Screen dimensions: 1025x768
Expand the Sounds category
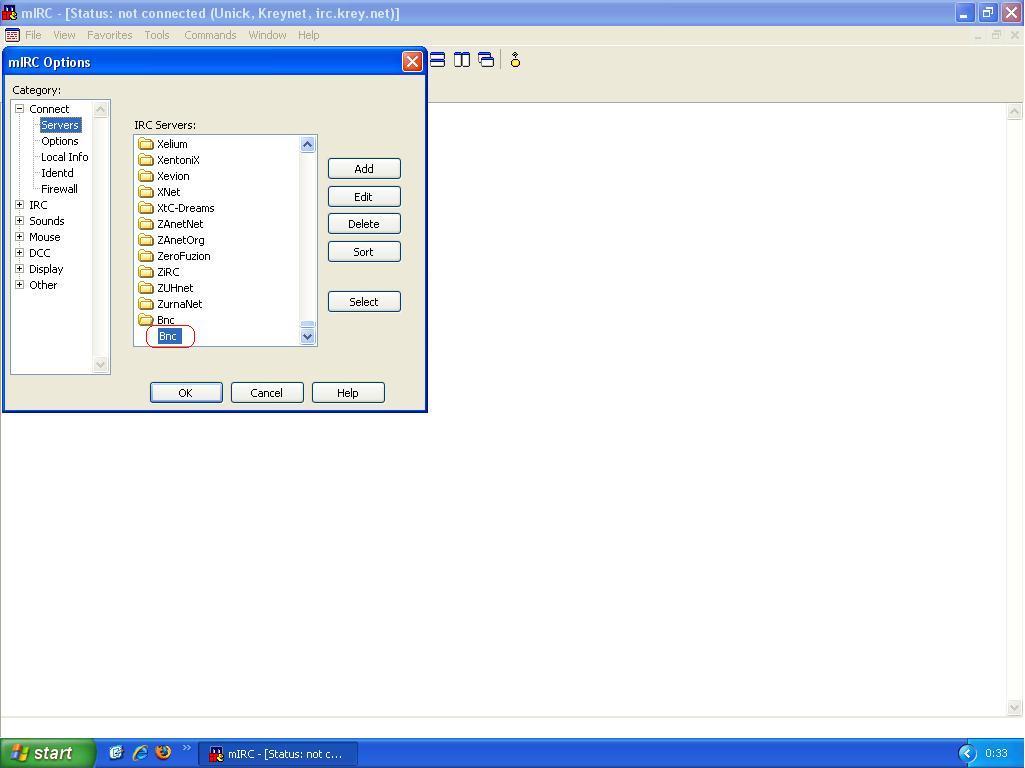(x=20, y=221)
